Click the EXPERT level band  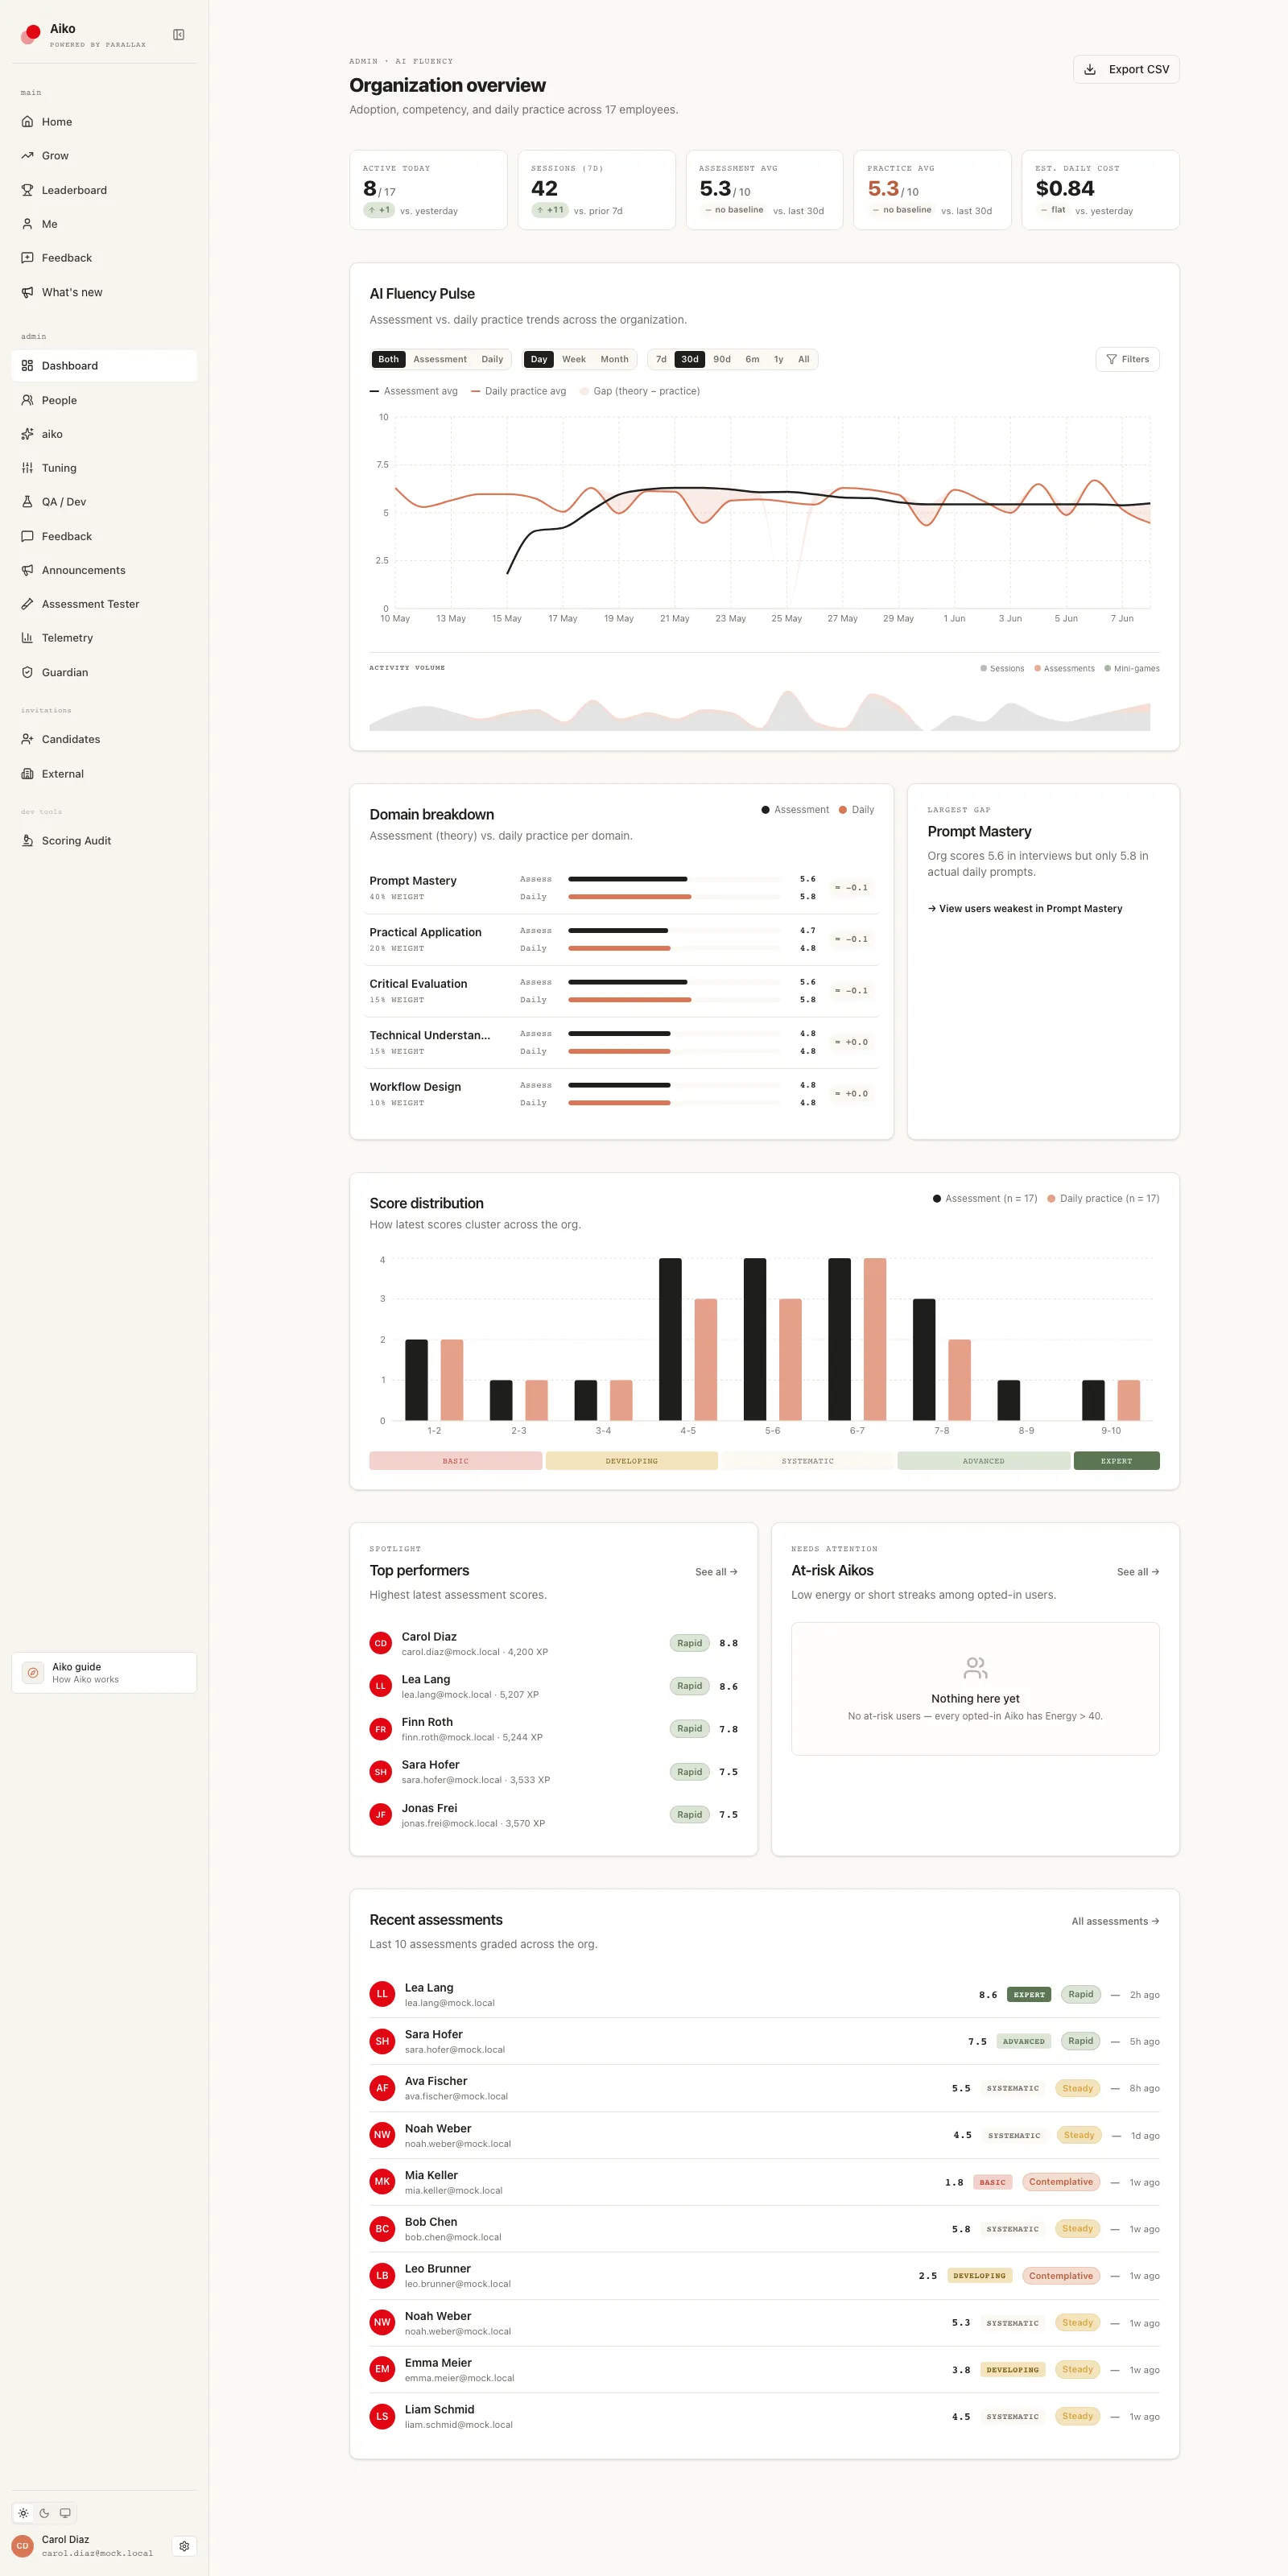pyautogui.click(x=1117, y=1461)
